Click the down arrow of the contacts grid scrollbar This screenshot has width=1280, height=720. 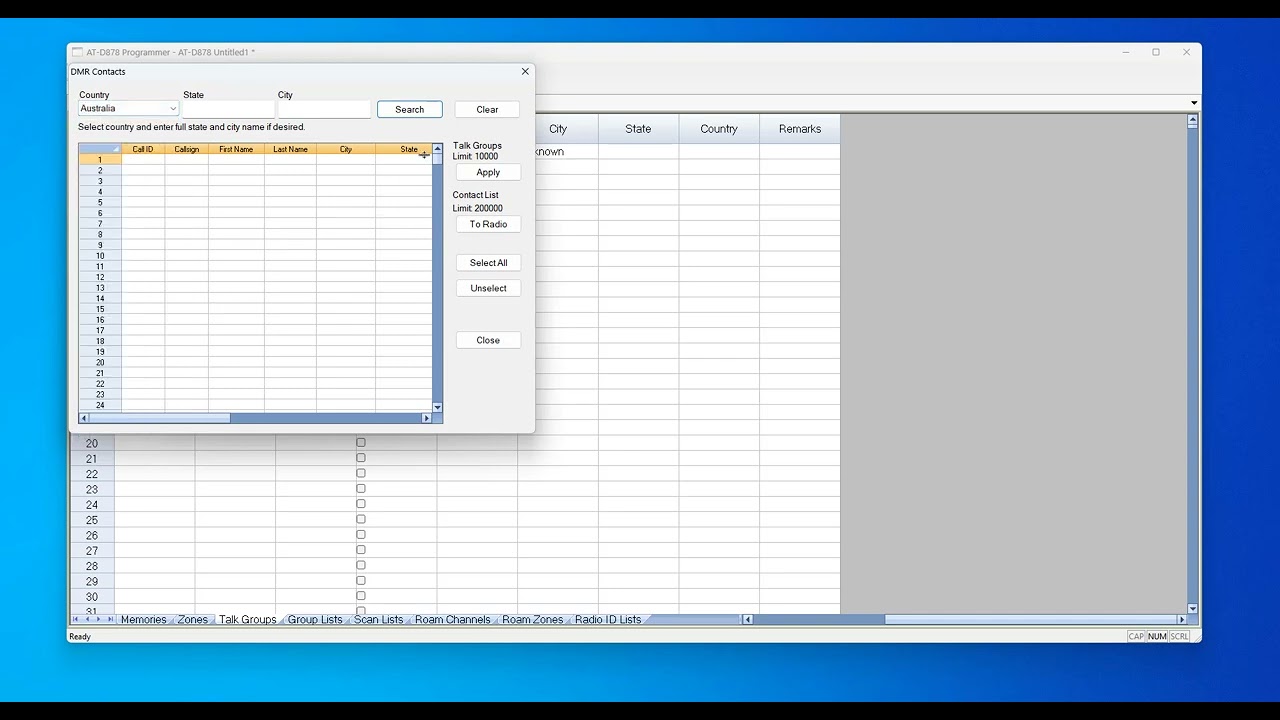[437, 407]
